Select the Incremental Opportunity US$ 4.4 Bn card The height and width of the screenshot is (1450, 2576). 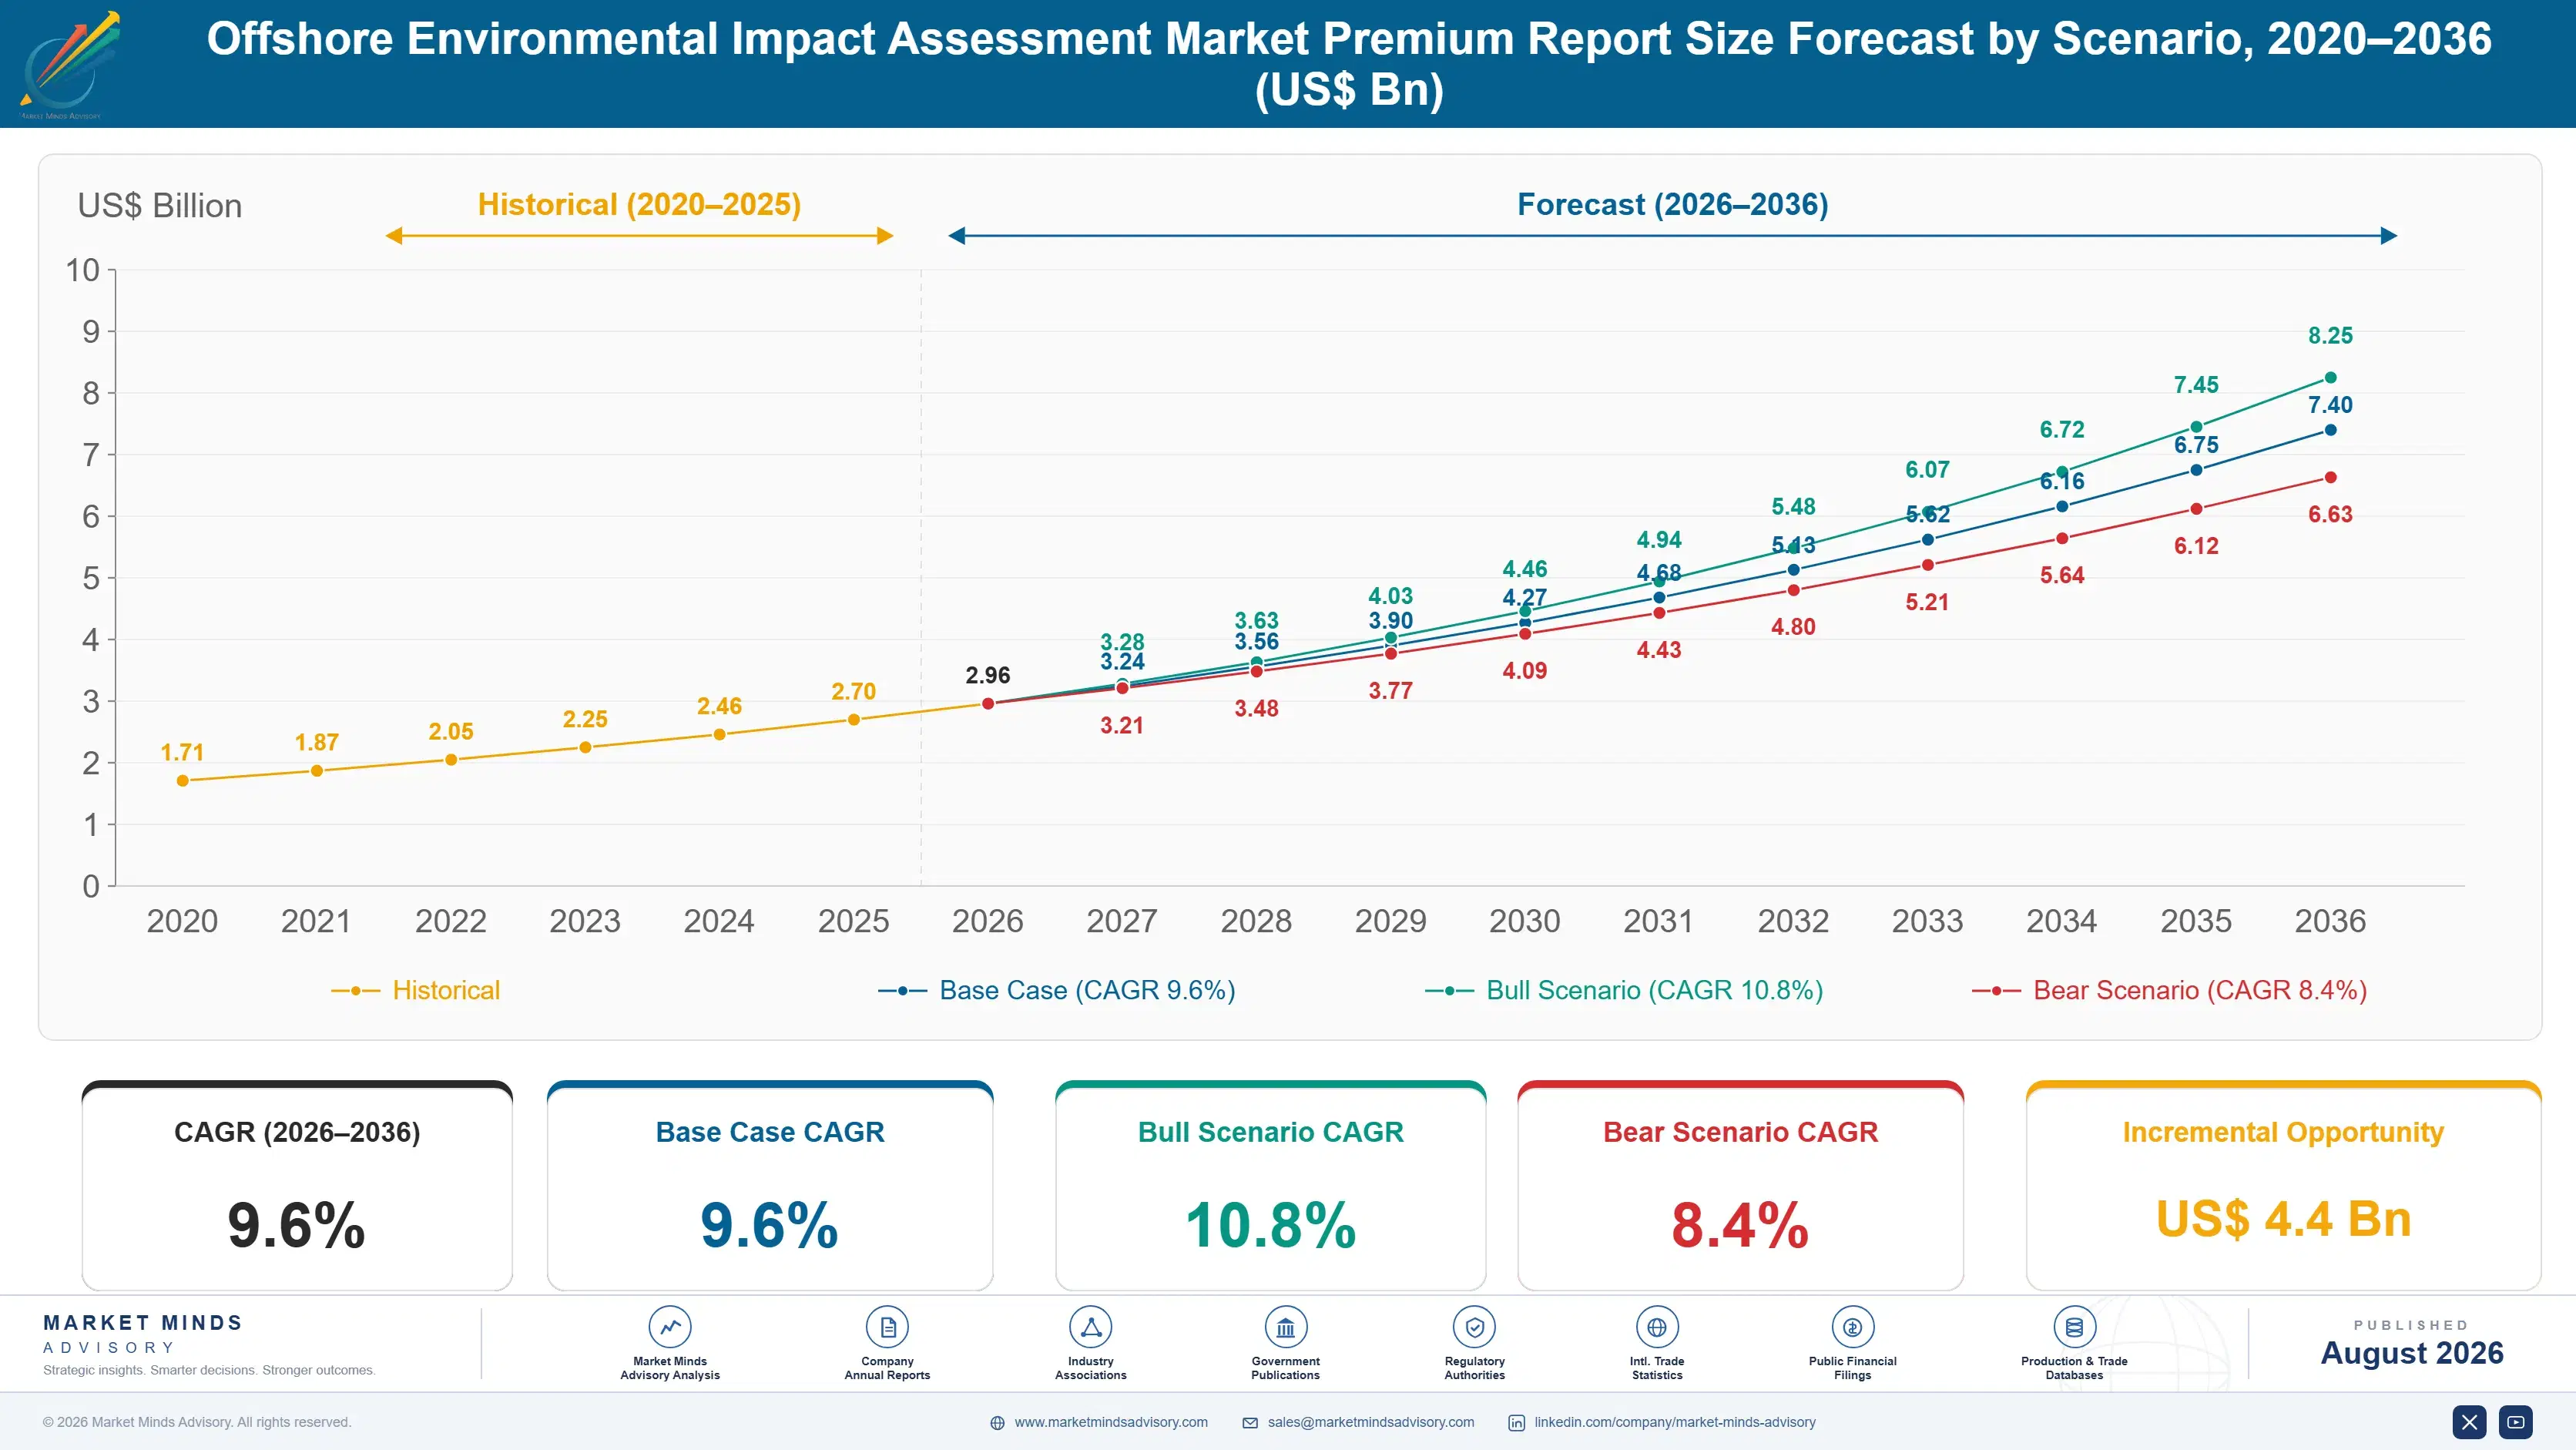(x=2284, y=1186)
